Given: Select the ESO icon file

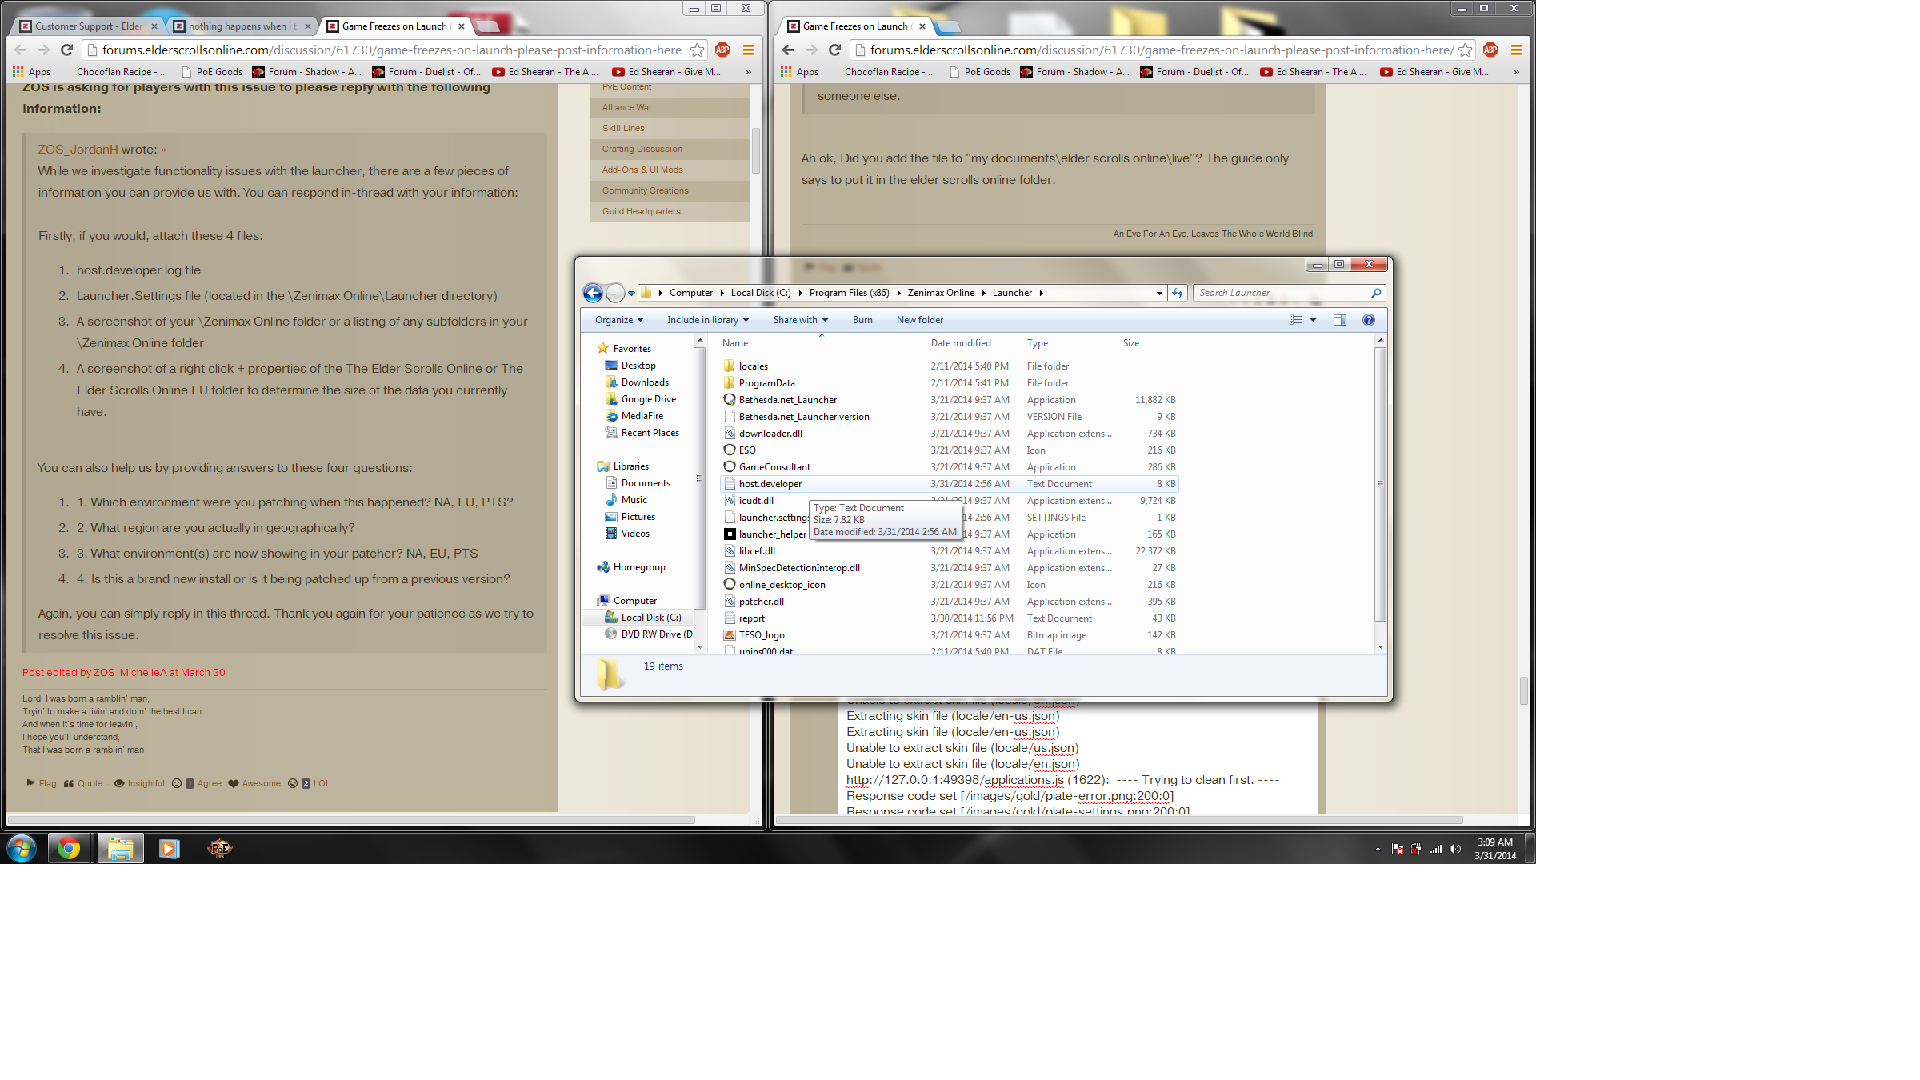Looking at the screenshot, I should [747, 450].
